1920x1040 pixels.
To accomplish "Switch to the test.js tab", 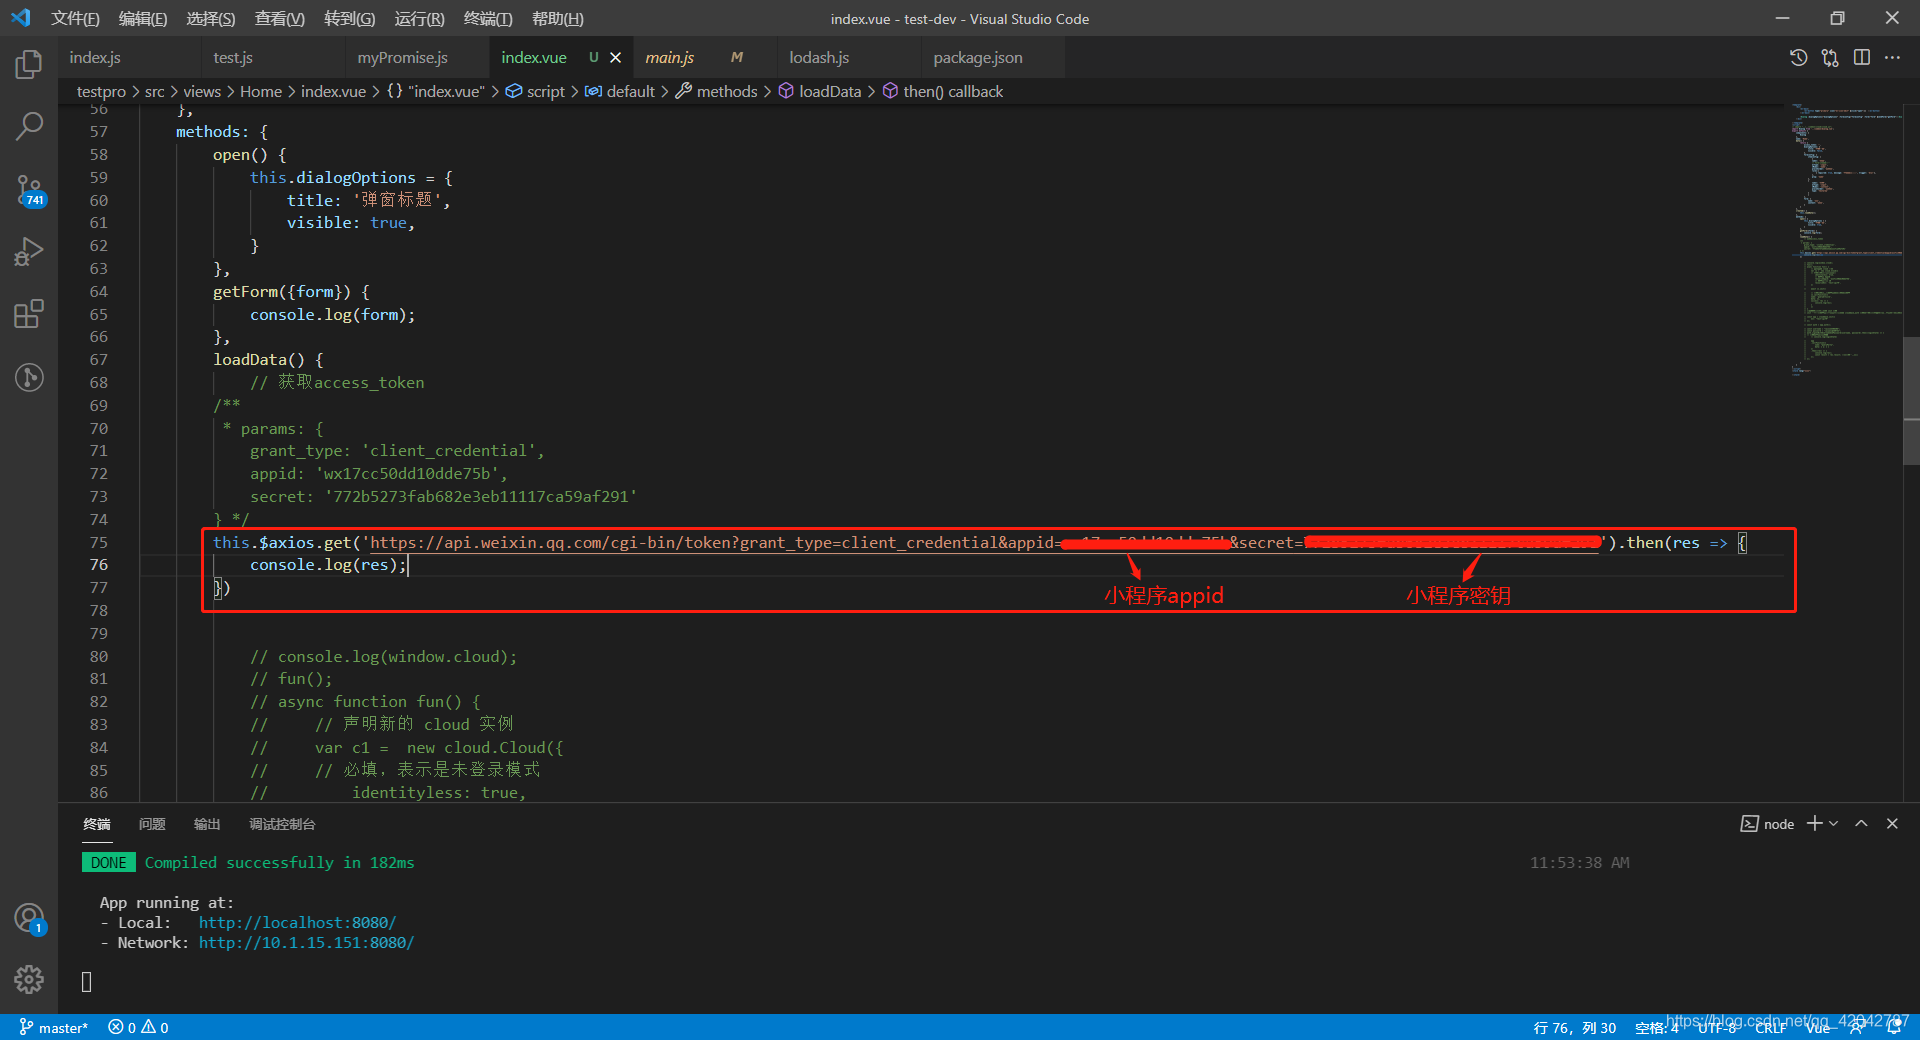I will pyautogui.click(x=273, y=58).
